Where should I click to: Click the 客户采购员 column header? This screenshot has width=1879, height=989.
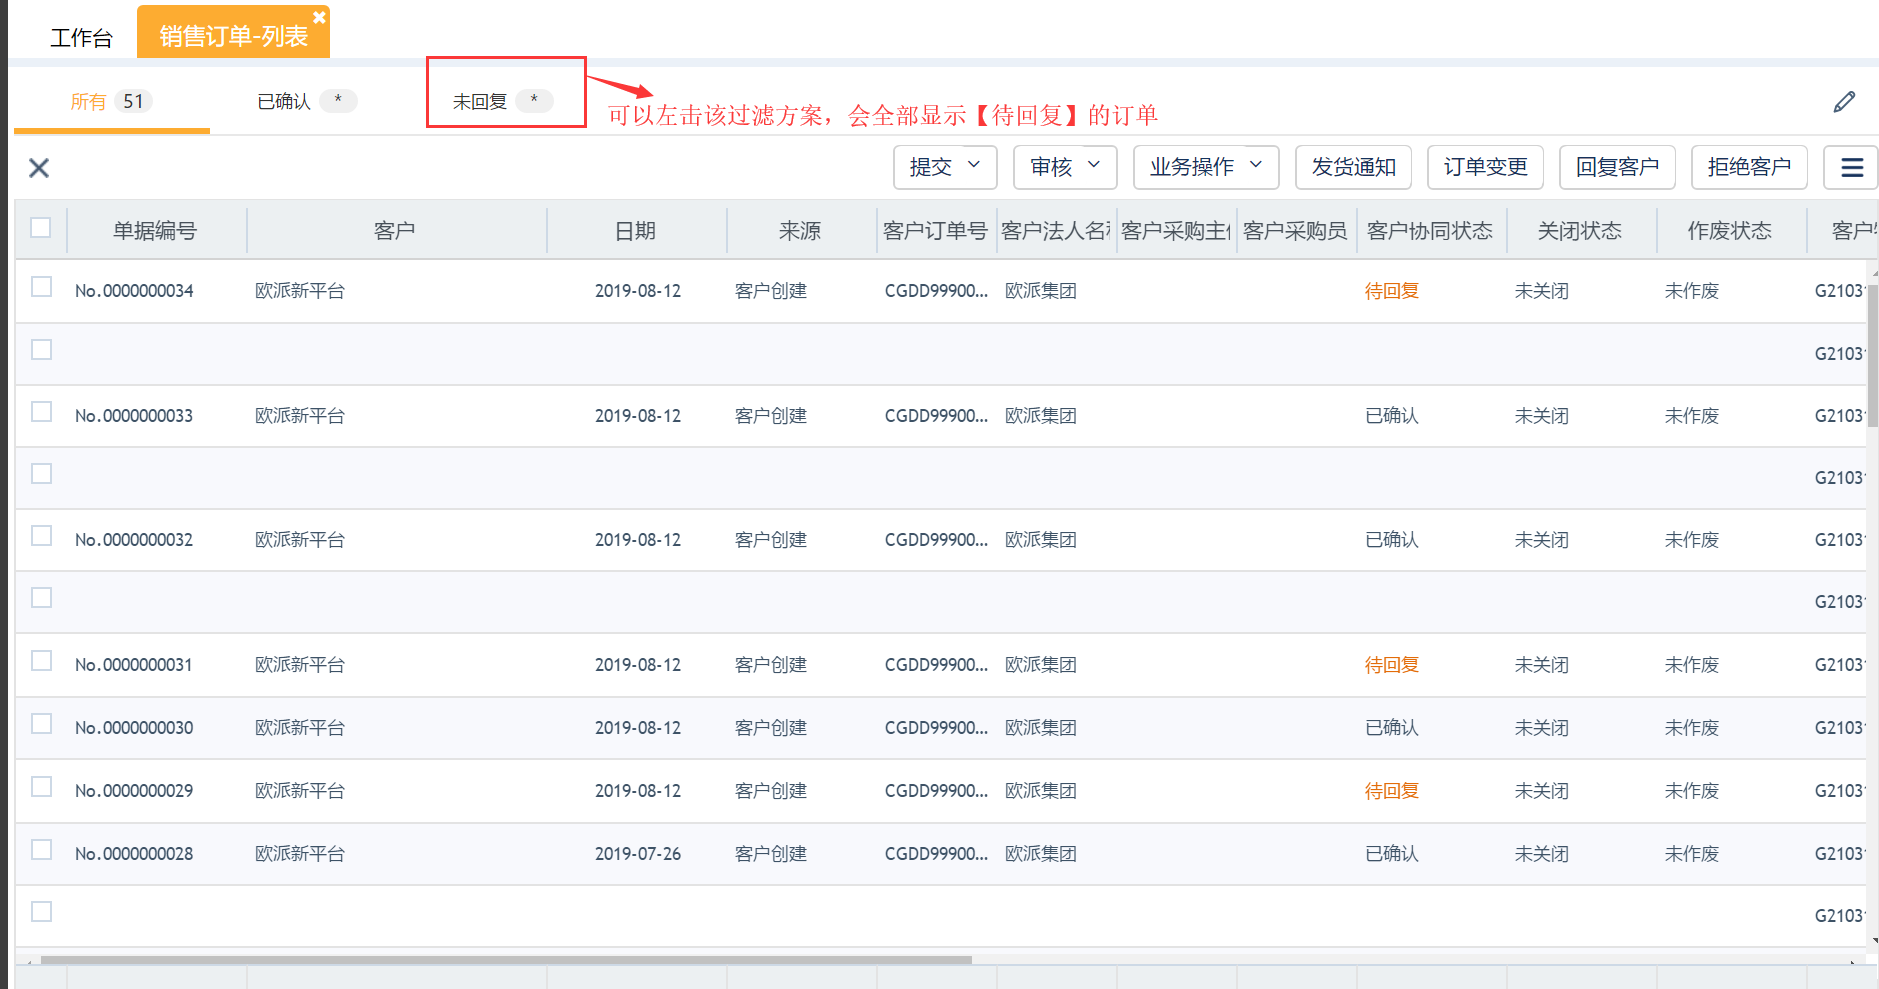1295,231
